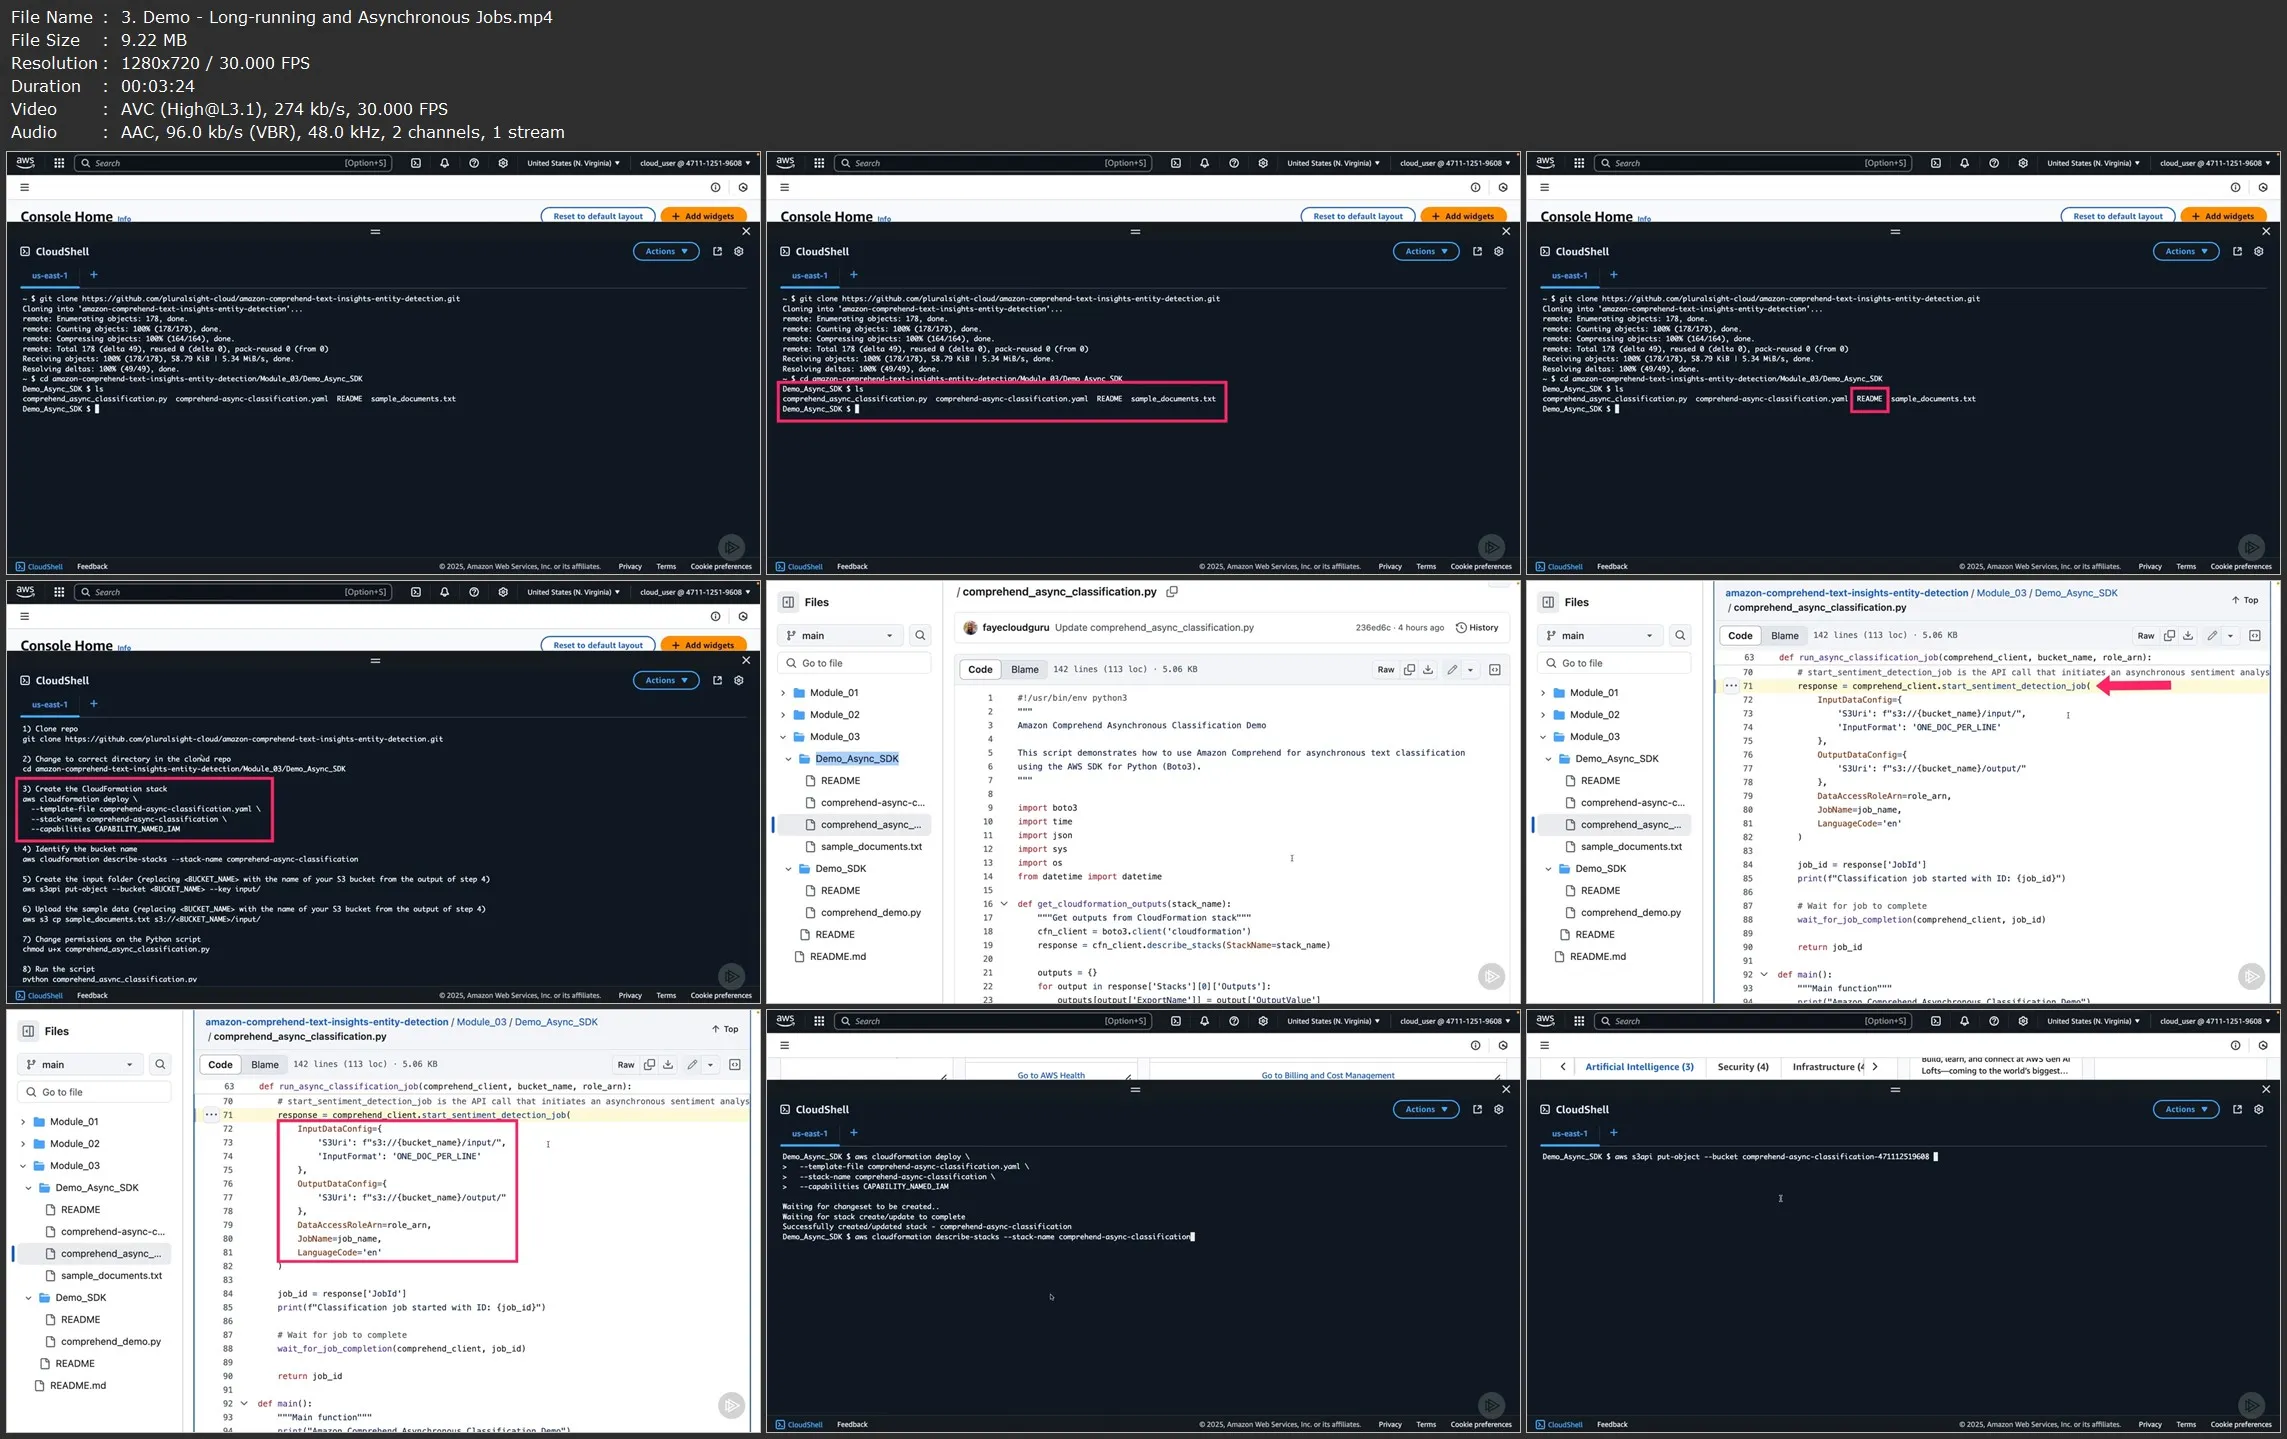Screen dimensions: 2287x1439
Task: Click Raw button in frame with History button
Action: 1386,670
